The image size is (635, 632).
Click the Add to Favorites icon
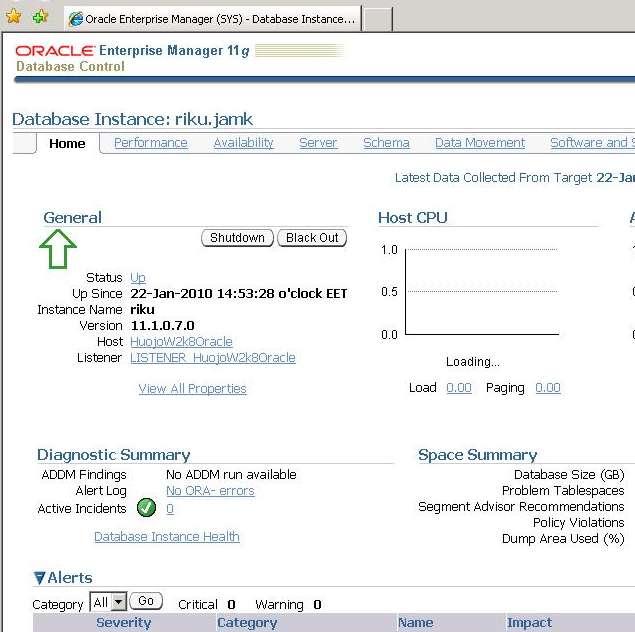pyautogui.click(x=40, y=16)
